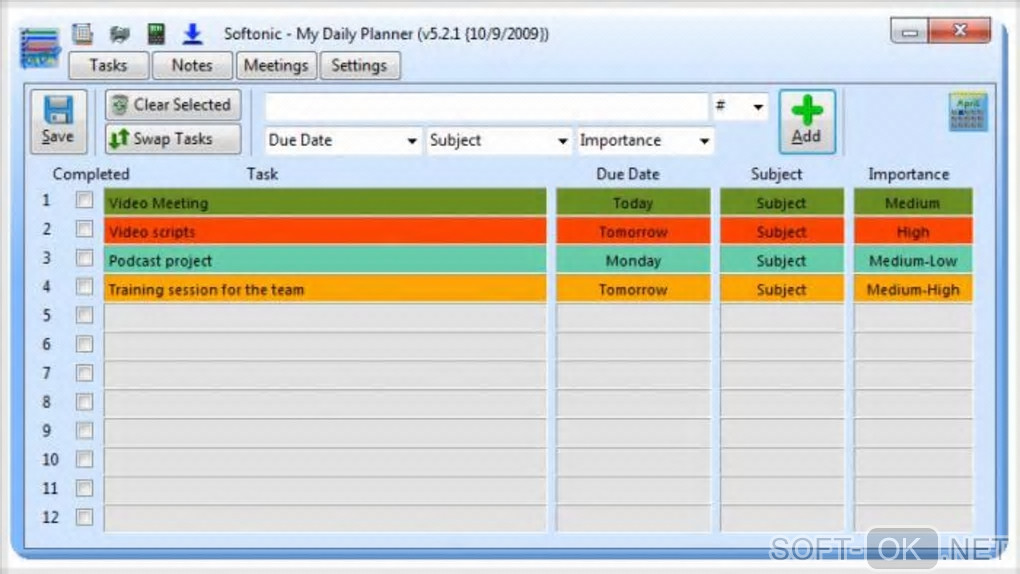Click the Subject cell of Podcast project row
Screen dimensions: 1020x574
[x=782, y=260]
